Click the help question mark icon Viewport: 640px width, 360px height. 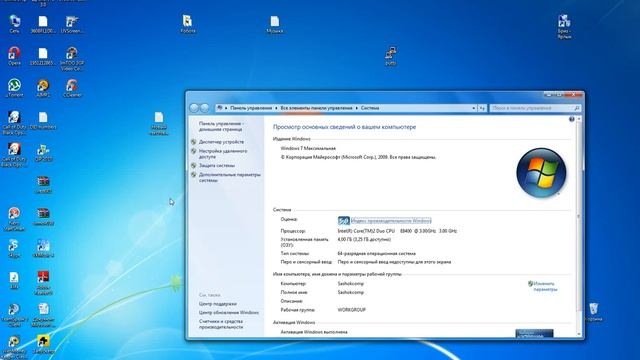(571, 119)
